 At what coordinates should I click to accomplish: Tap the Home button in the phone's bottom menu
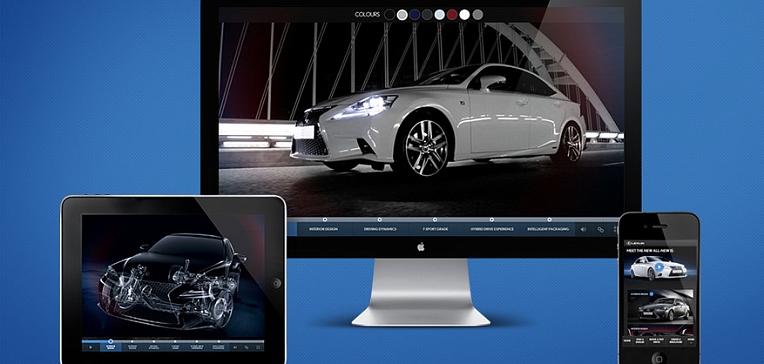[627, 340]
